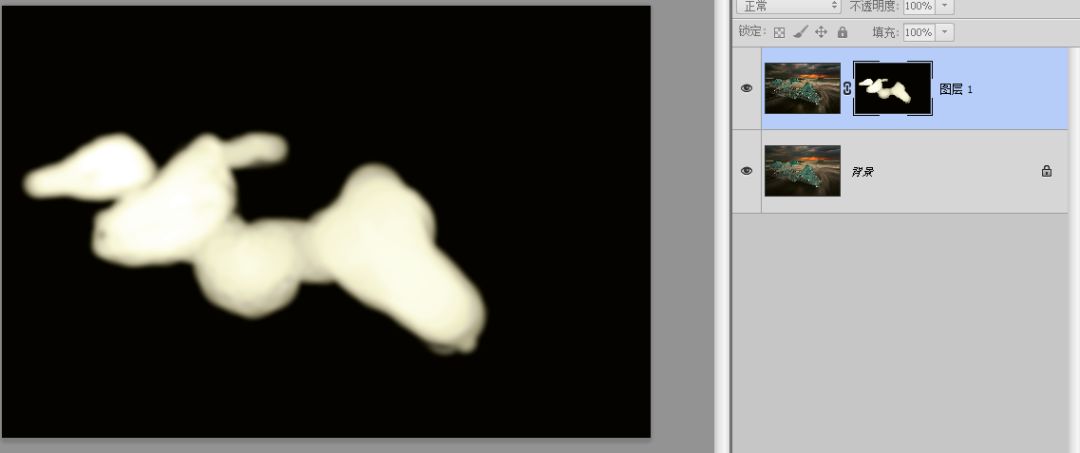1080x453 pixels.
Task: Expand the fill slider arrow
Action: pyautogui.click(x=945, y=32)
